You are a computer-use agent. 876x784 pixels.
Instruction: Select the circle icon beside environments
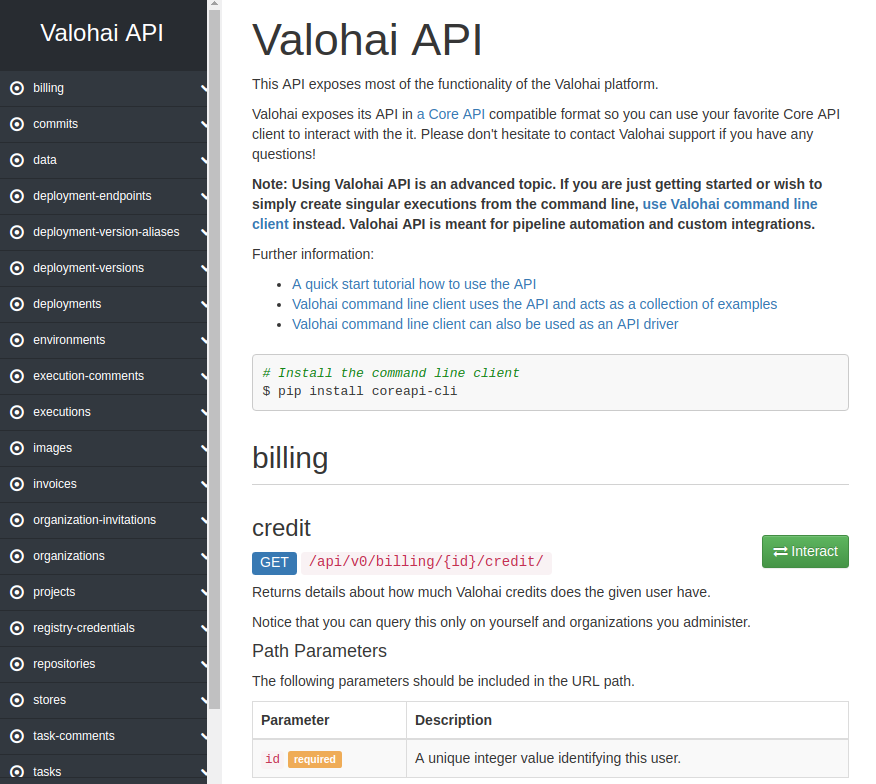click(17, 340)
